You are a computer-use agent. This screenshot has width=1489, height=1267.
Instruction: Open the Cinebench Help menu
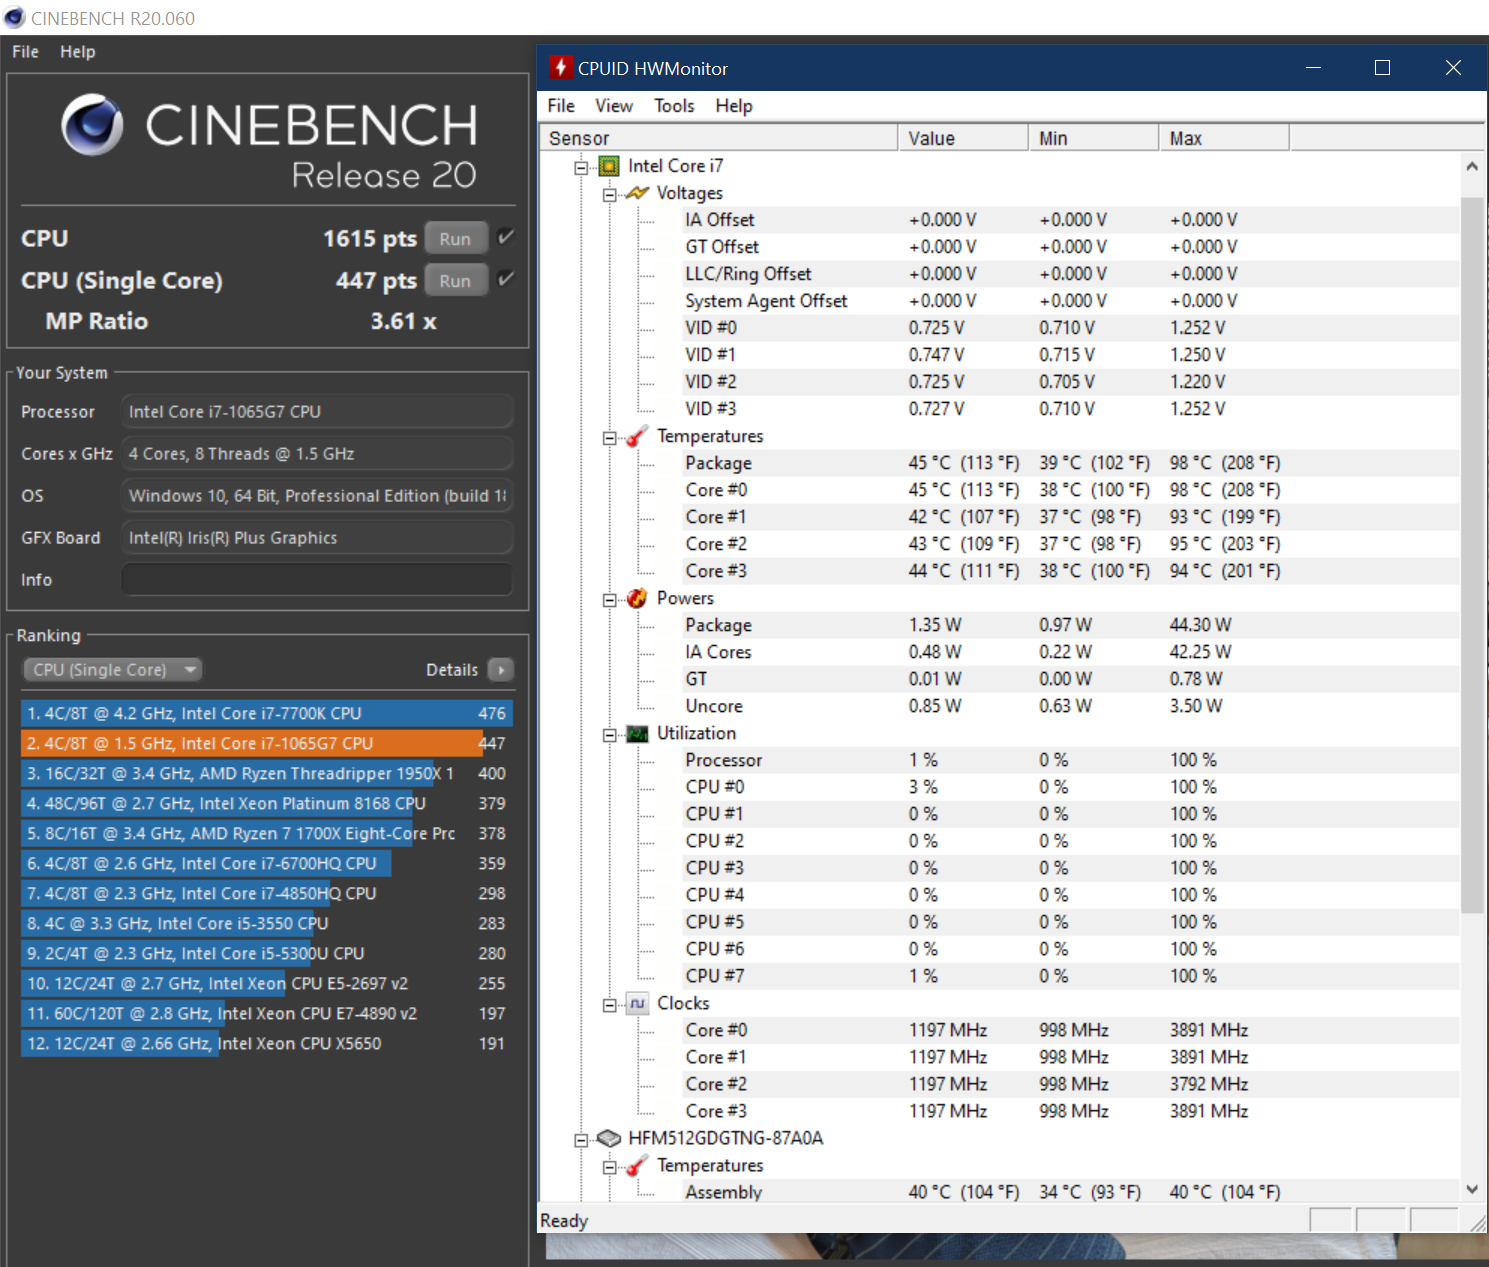77,52
